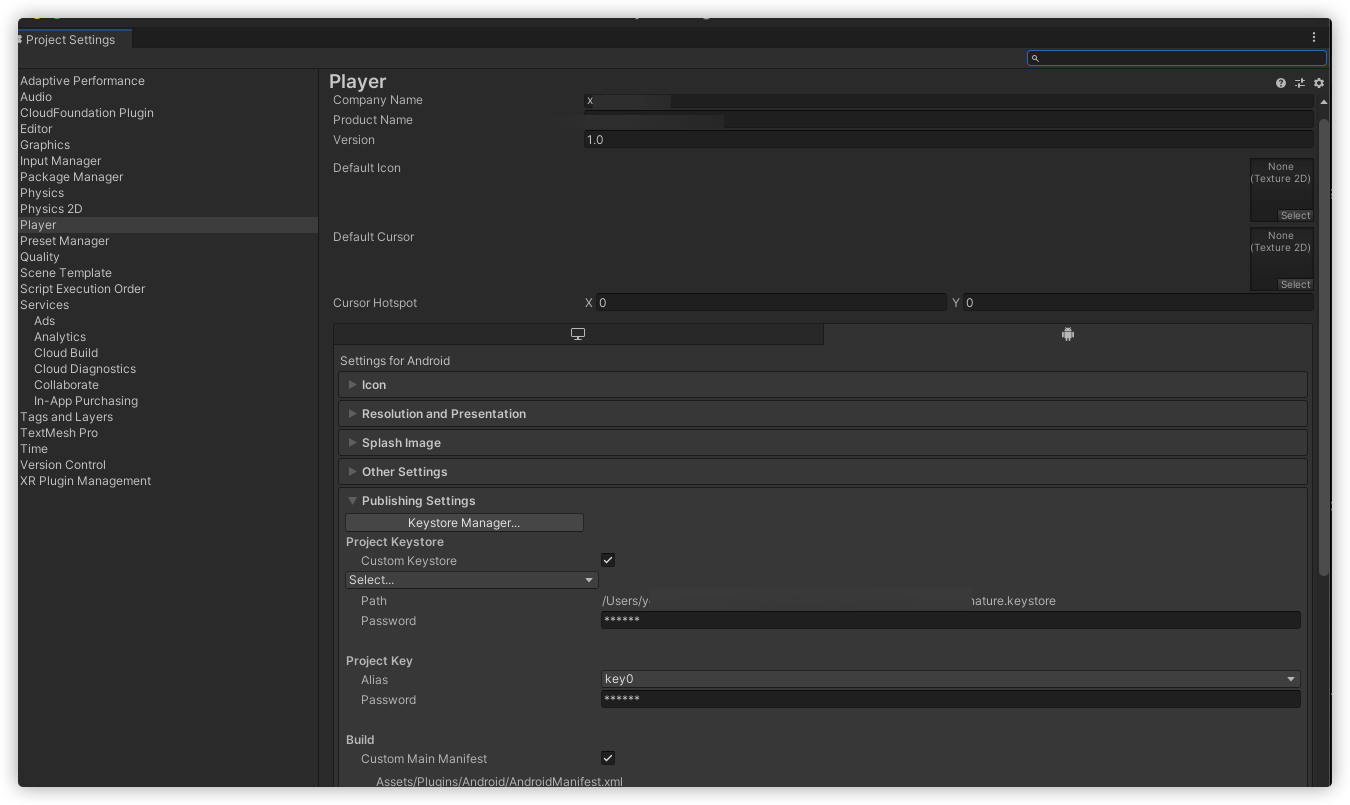Click the Project Settings tab
The height and width of the screenshot is (805, 1350).
(x=72, y=40)
